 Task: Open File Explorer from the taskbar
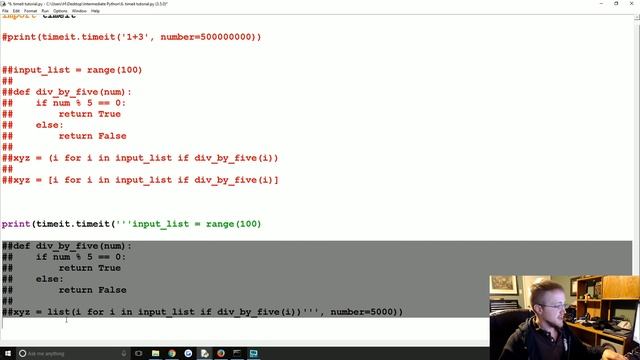[x=156, y=353]
